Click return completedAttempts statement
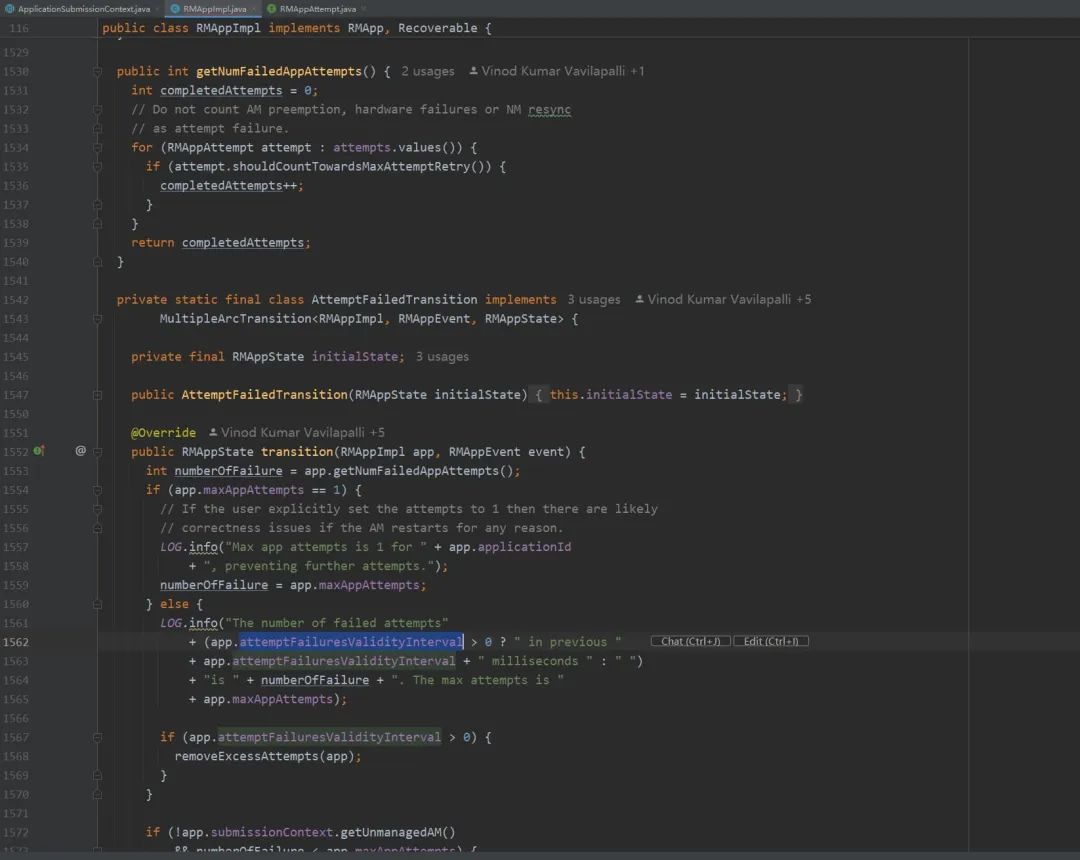This screenshot has width=1080, height=860. pyautogui.click(x=220, y=242)
